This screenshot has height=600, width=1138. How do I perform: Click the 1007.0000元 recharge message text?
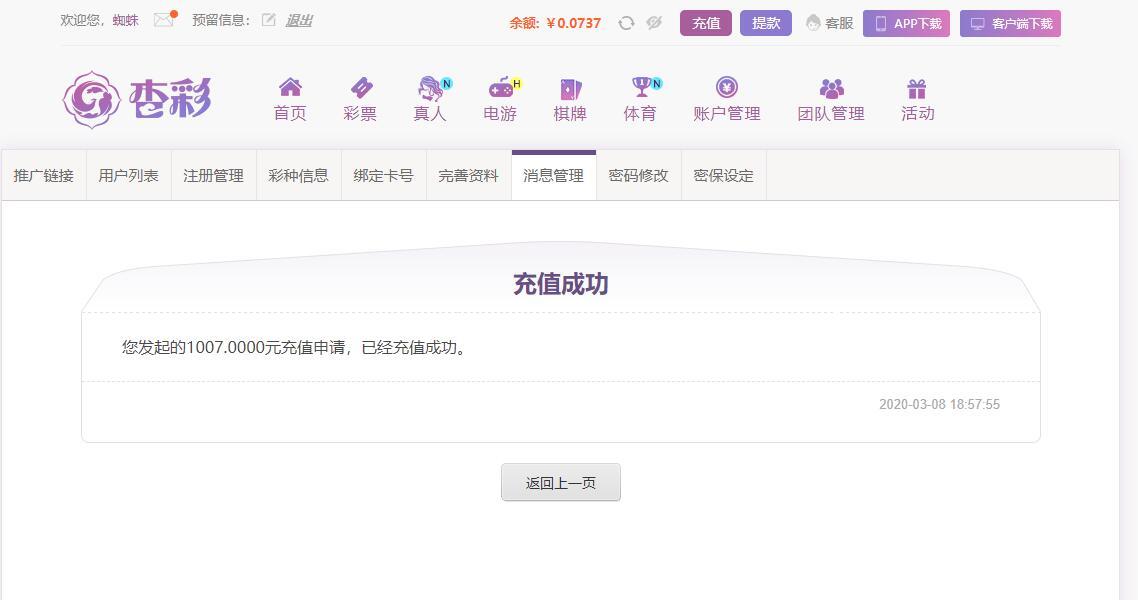[295, 348]
